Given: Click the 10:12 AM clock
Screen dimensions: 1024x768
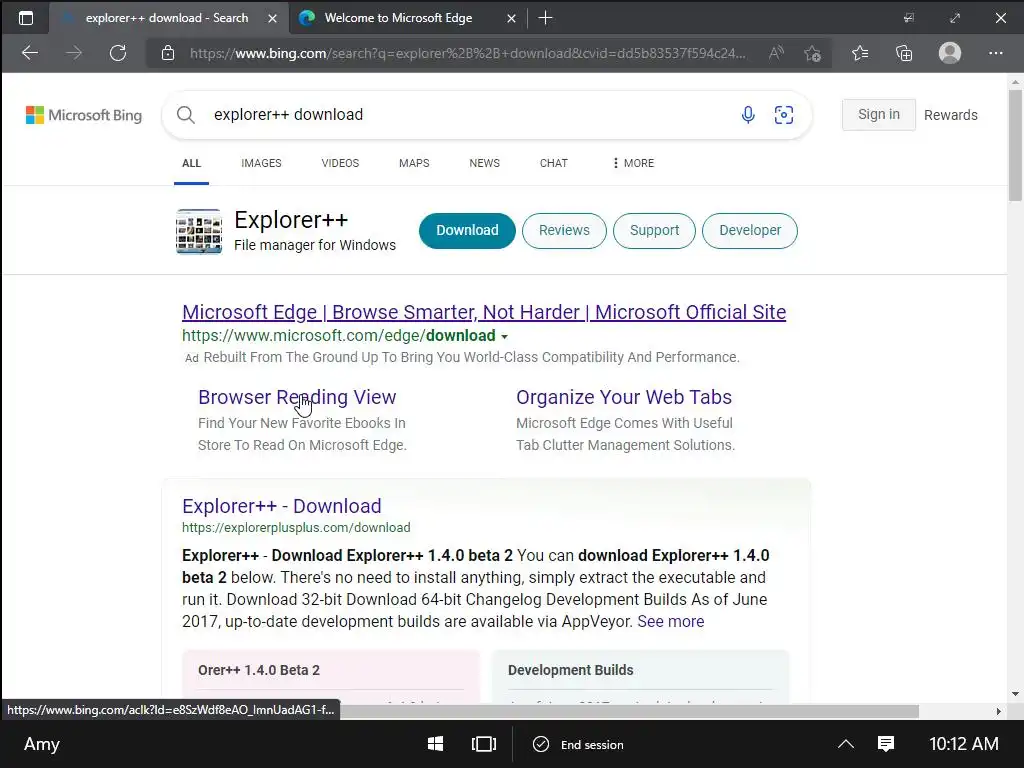Looking at the screenshot, I should 963,744.
